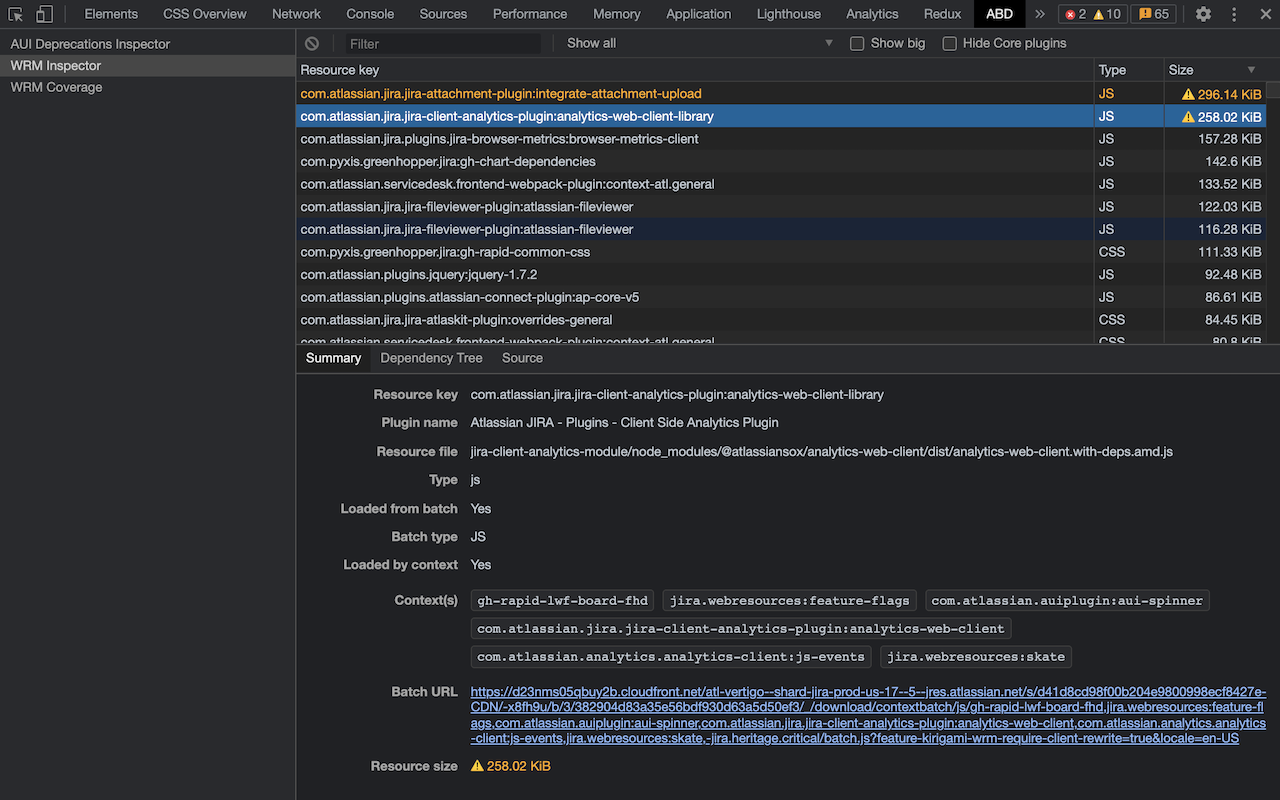The height and width of the screenshot is (800, 1280).
Task: Open the DevTools three-dot menu
Action: [x=1233, y=14]
